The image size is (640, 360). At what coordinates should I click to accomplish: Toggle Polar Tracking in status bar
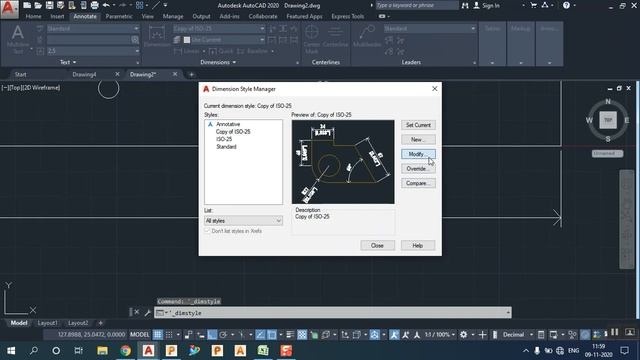tap(223, 335)
